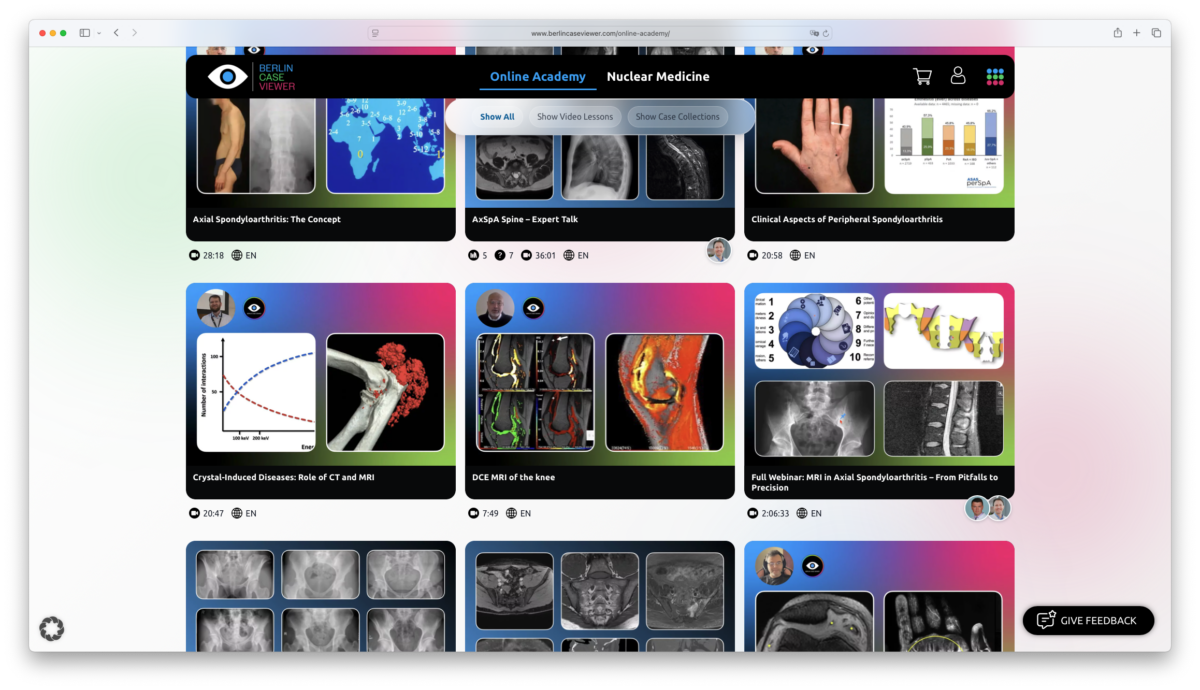The width and height of the screenshot is (1200, 690).
Task: Open DCE MRI of the knee title
Action: (514, 477)
